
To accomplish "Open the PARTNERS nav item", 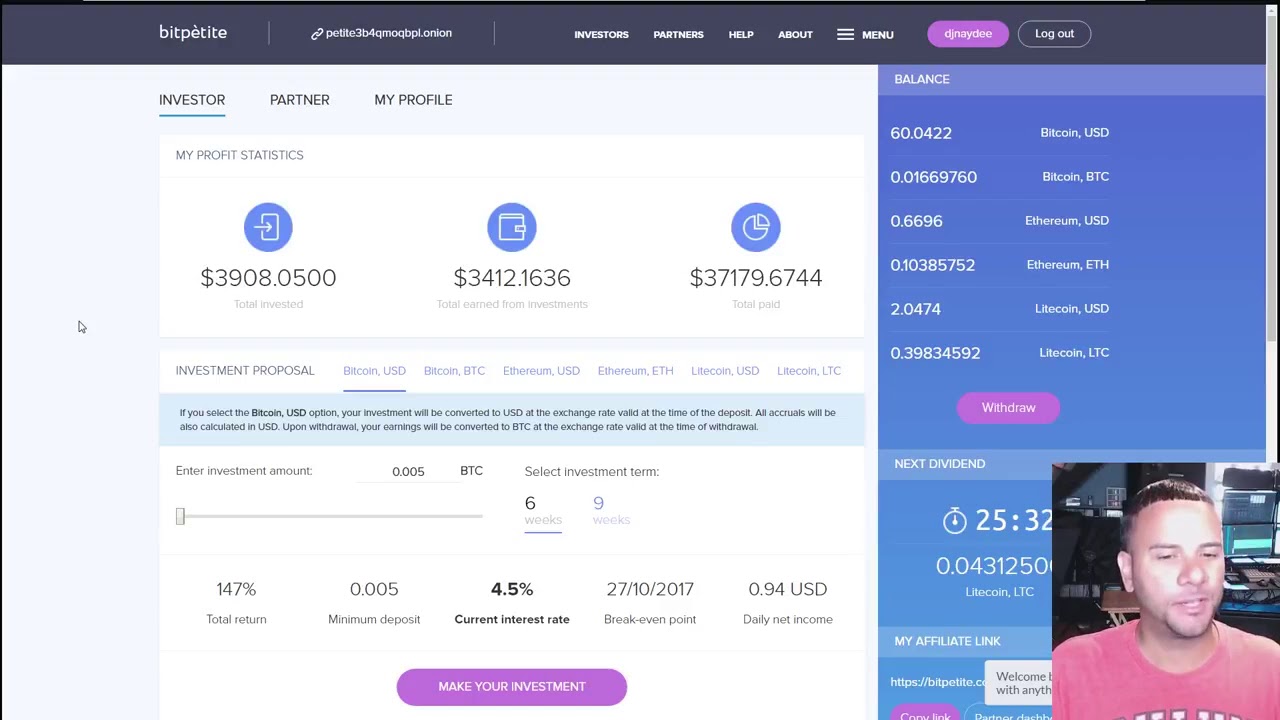I will coord(678,34).
